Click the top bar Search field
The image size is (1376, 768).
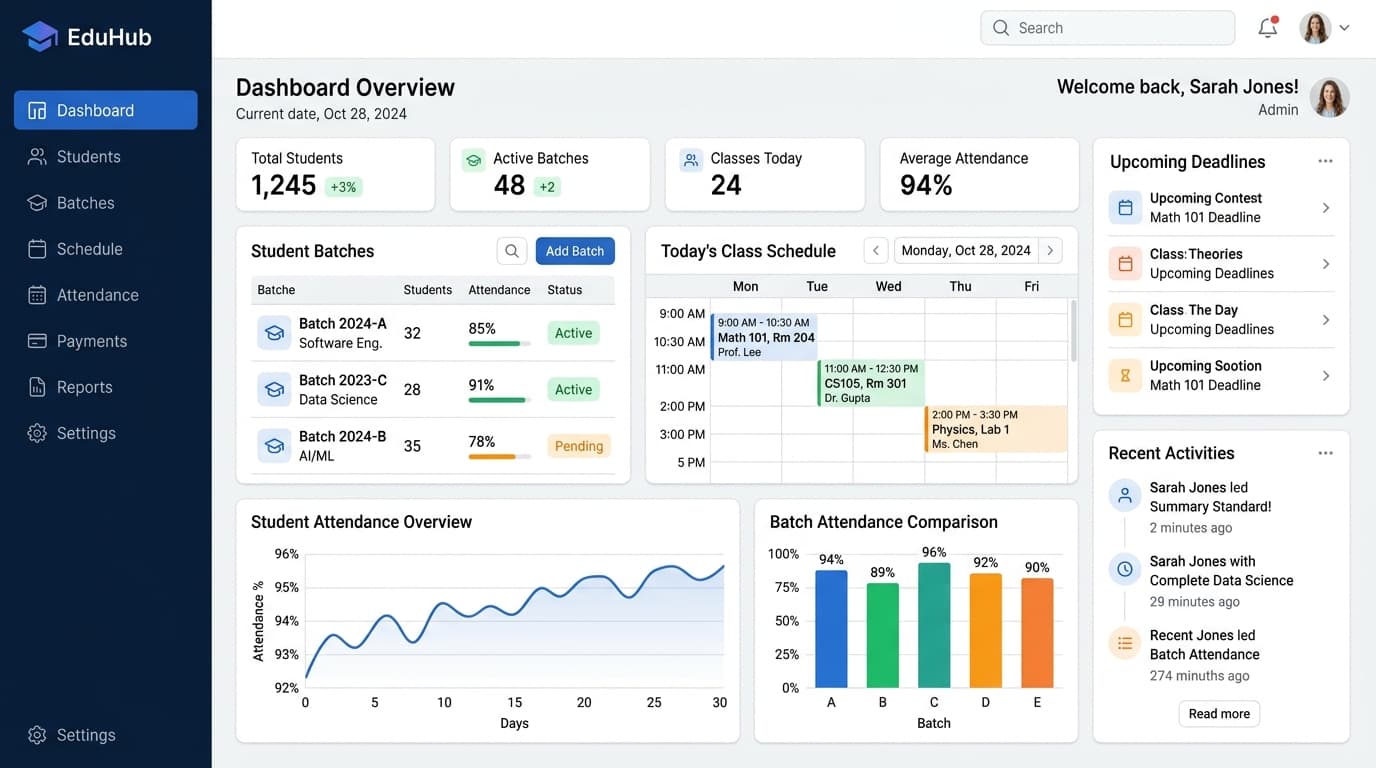[1108, 28]
